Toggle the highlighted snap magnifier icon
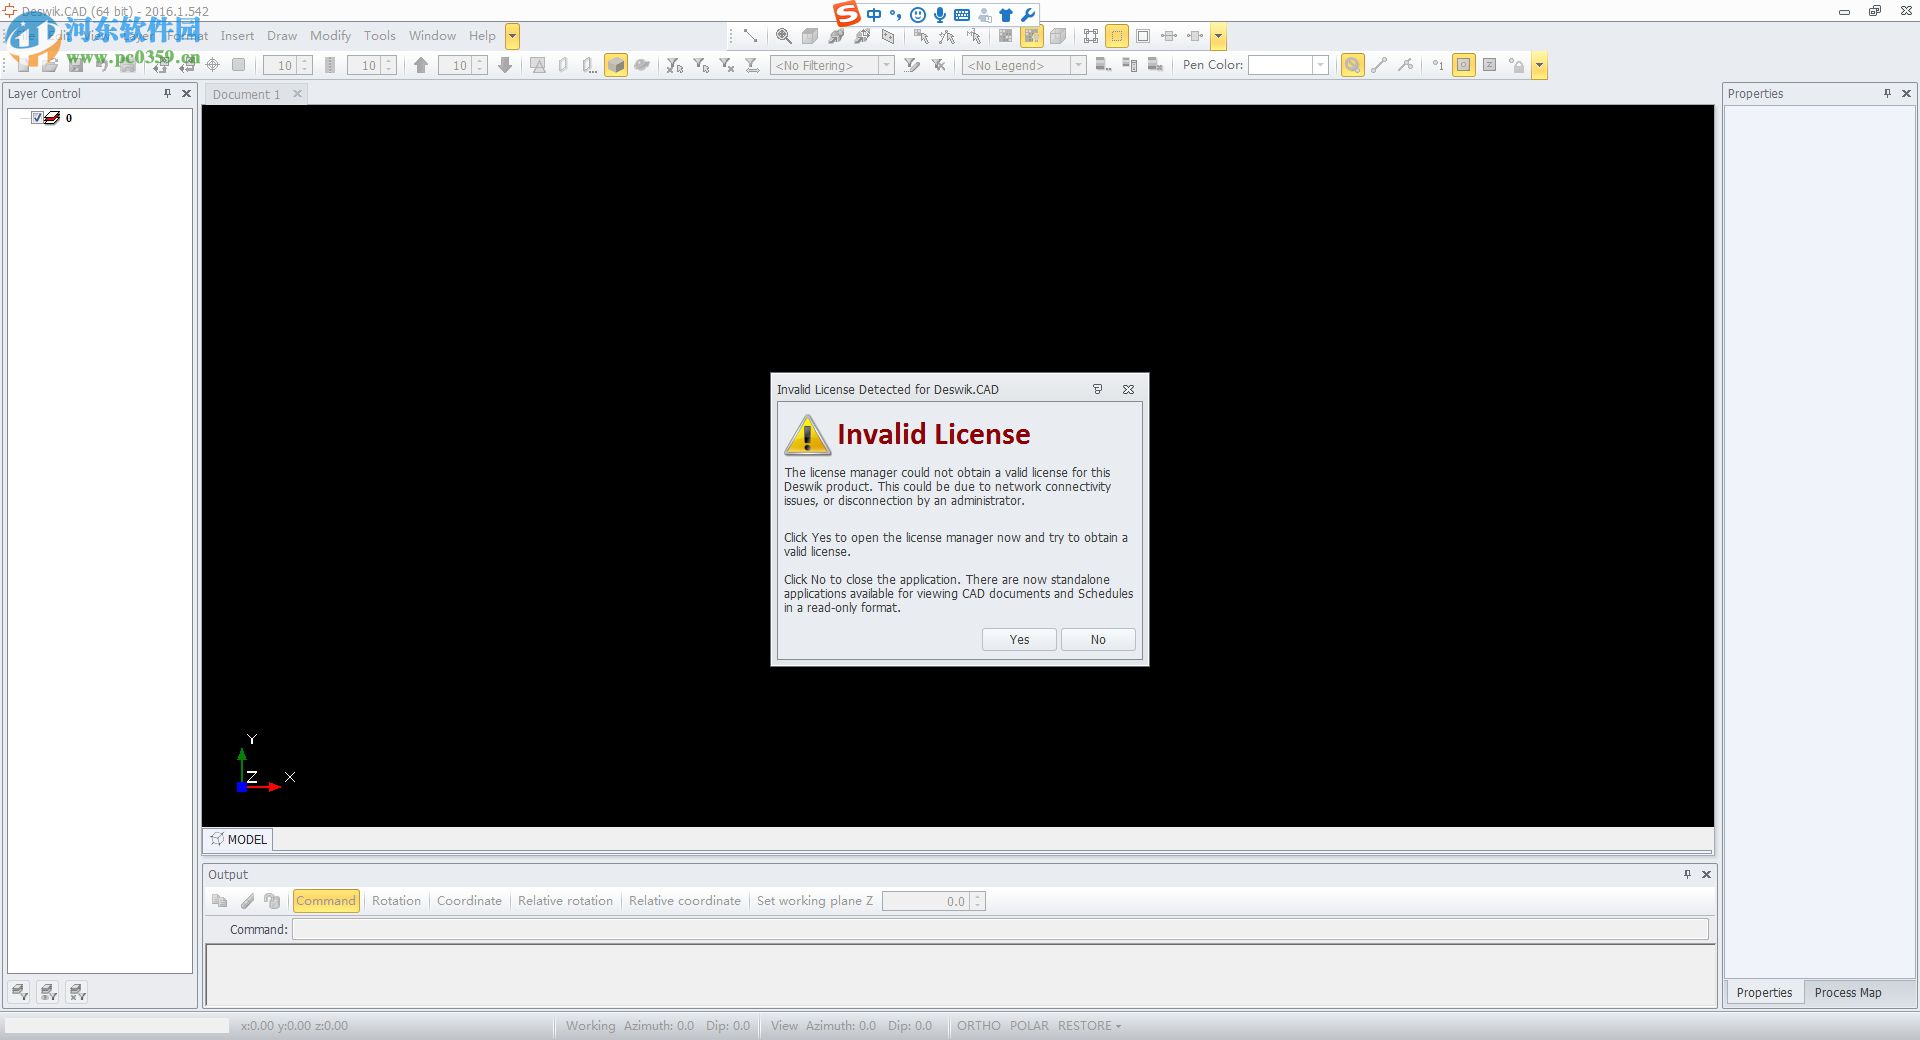1920x1040 pixels. (1353, 65)
